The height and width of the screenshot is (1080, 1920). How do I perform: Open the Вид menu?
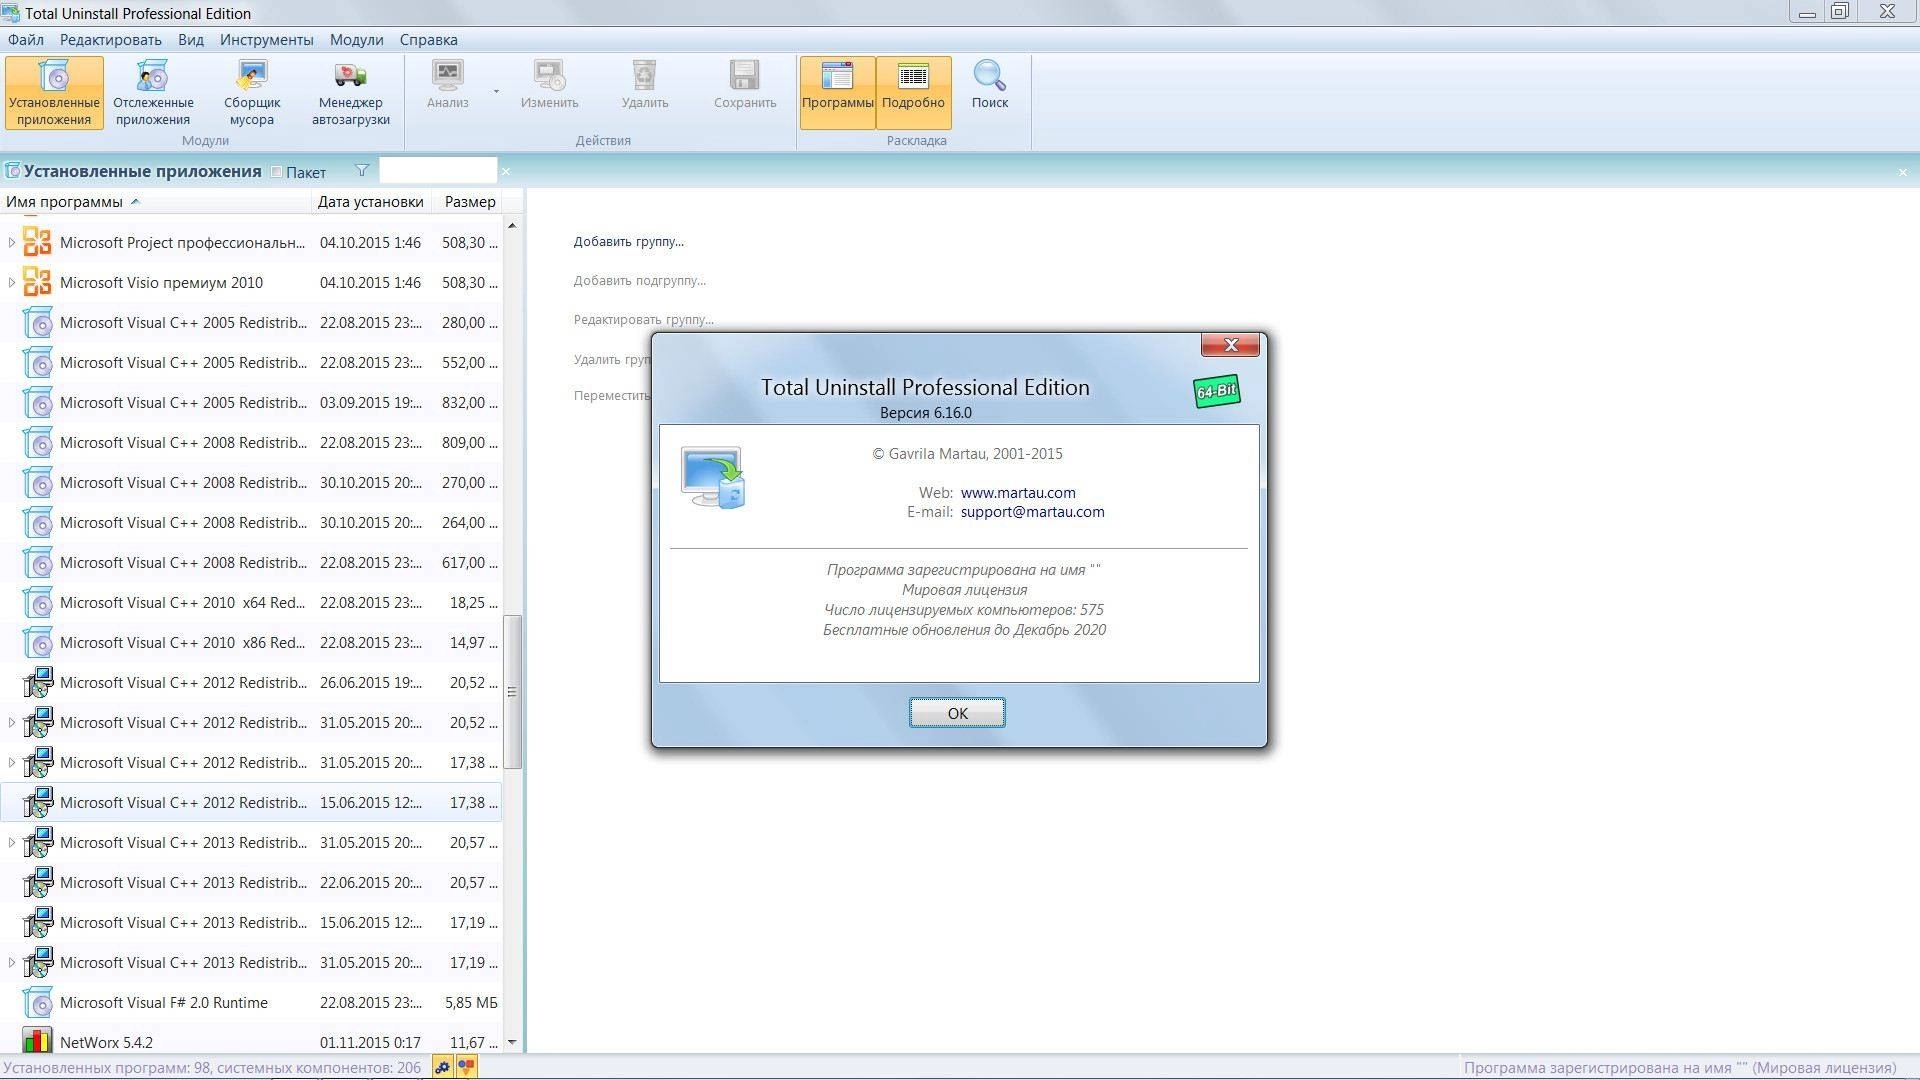tap(190, 40)
